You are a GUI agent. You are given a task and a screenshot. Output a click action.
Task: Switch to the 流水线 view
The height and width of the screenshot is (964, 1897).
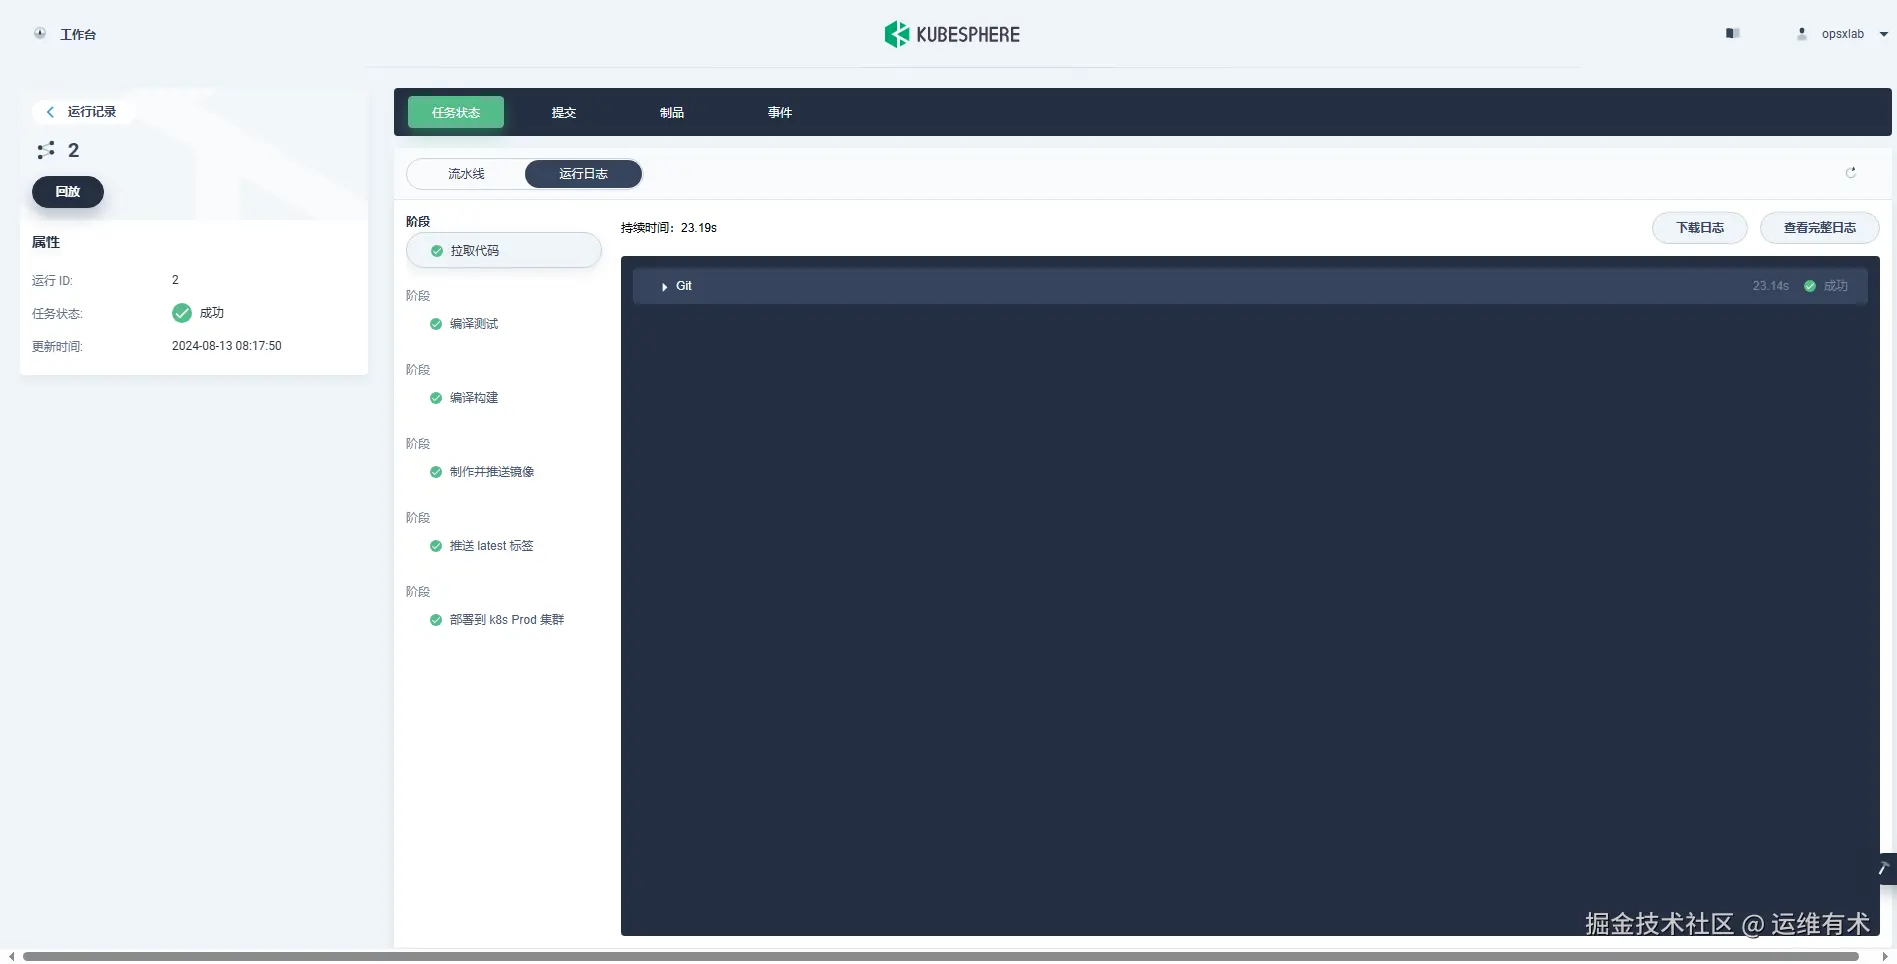(466, 173)
